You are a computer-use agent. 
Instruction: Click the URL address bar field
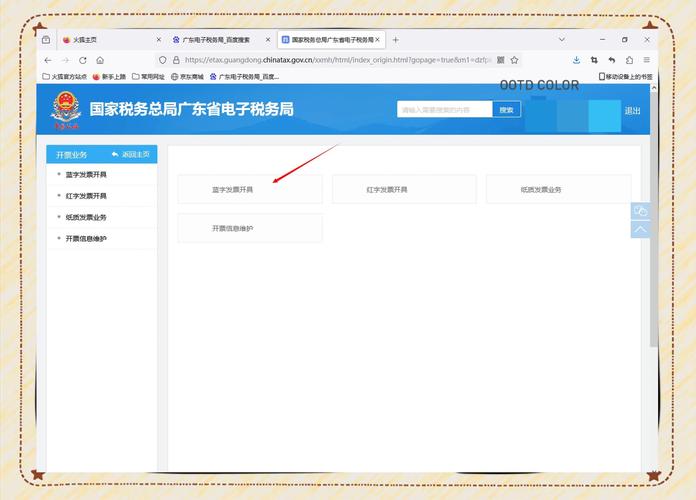(337, 60)
